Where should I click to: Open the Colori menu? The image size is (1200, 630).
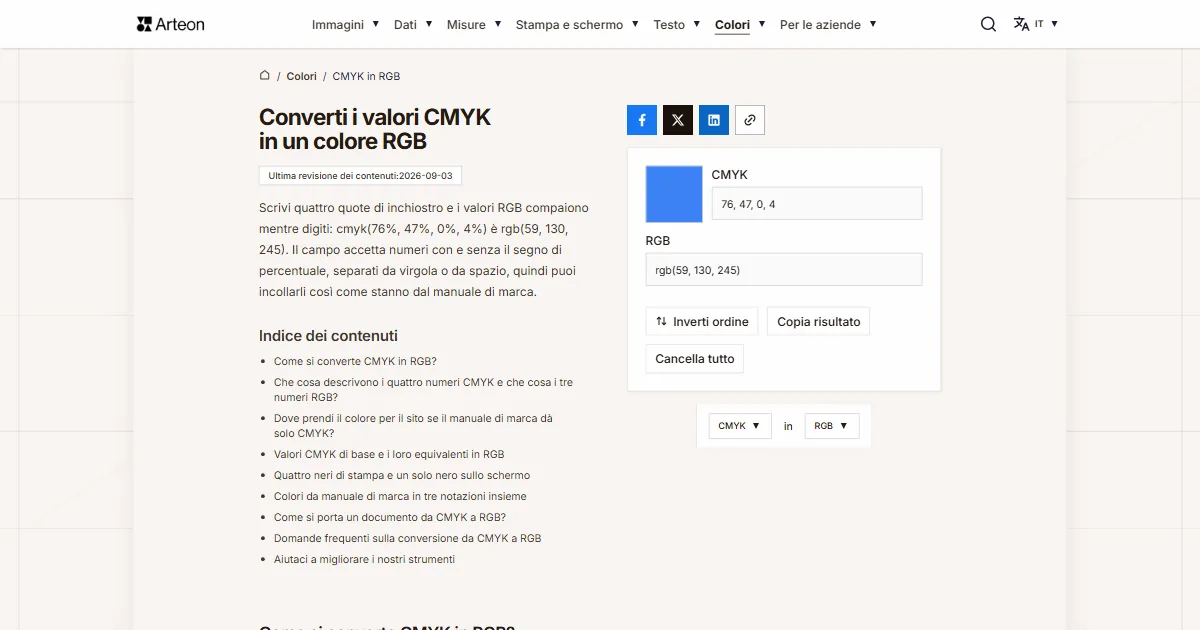click(740, 24)
